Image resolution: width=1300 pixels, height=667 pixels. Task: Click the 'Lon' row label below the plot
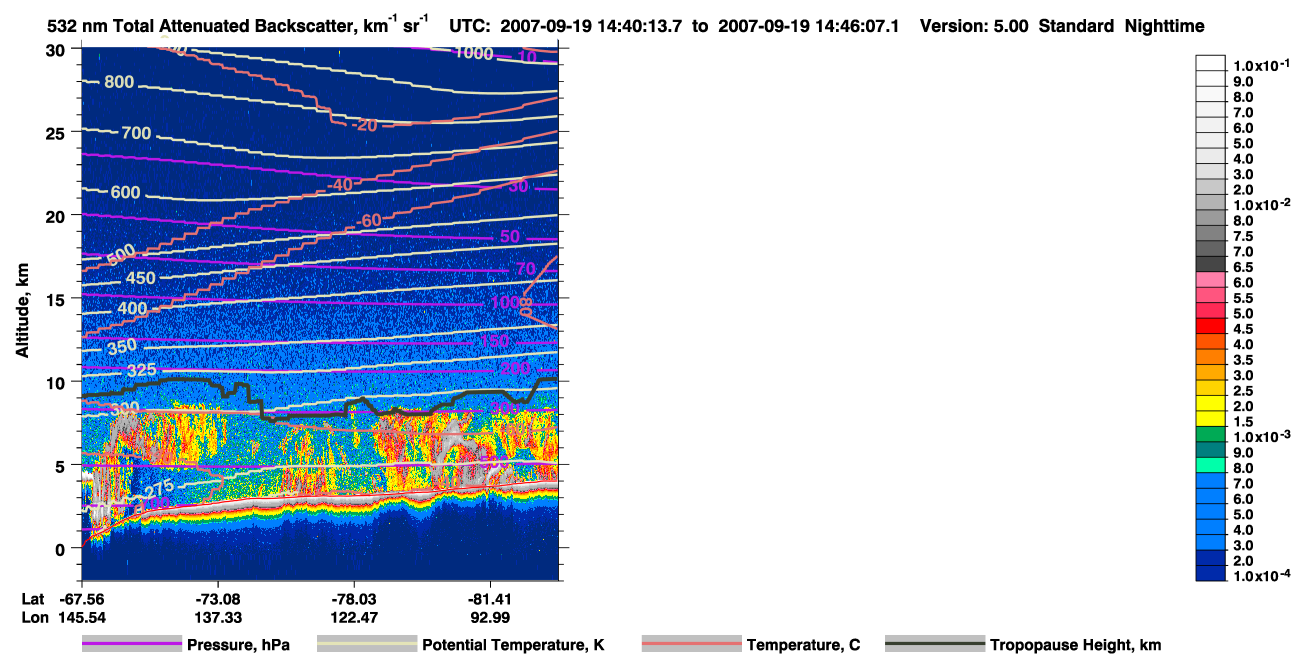pyautogui.click(x=33, y=617)
